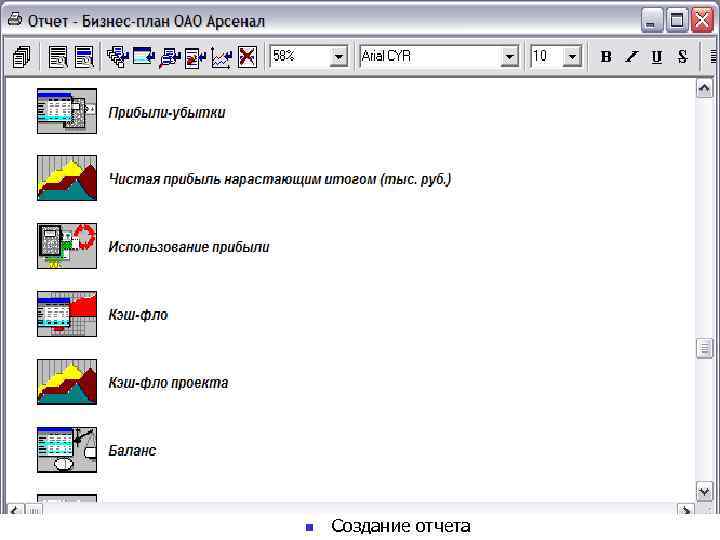Click the second blue-header page icon
Screen dimensions: 720x540
pyautogui.click(x=84, y=57)
